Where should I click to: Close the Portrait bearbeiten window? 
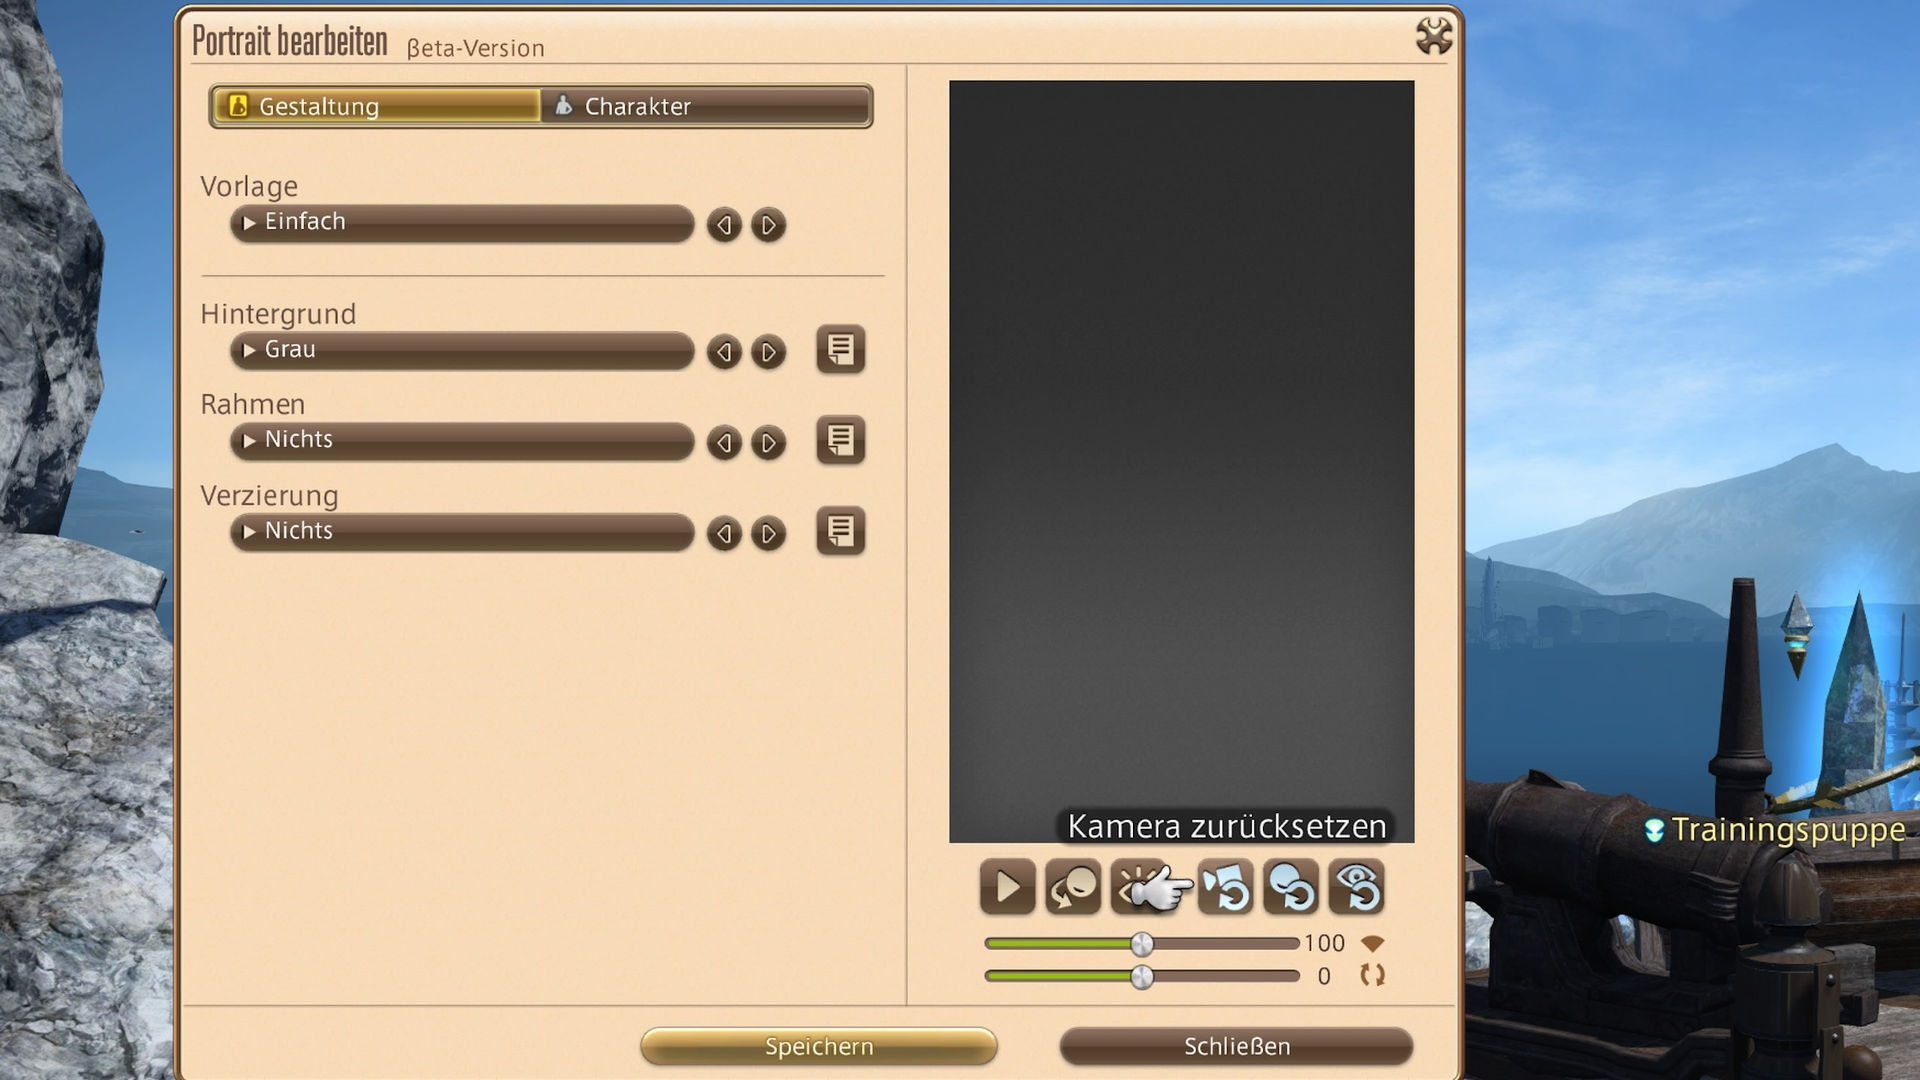click(1434, 36)
